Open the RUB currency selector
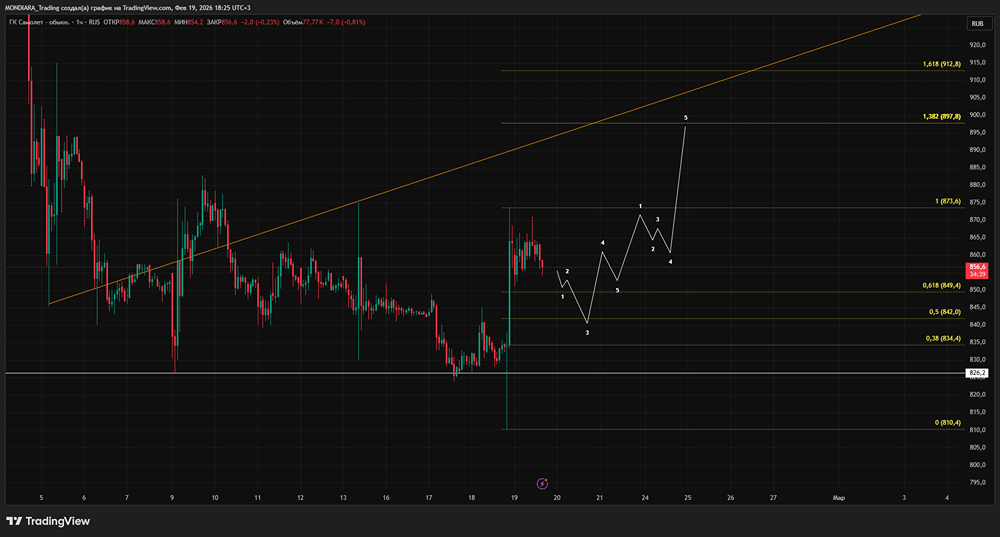 click(977, 24)
